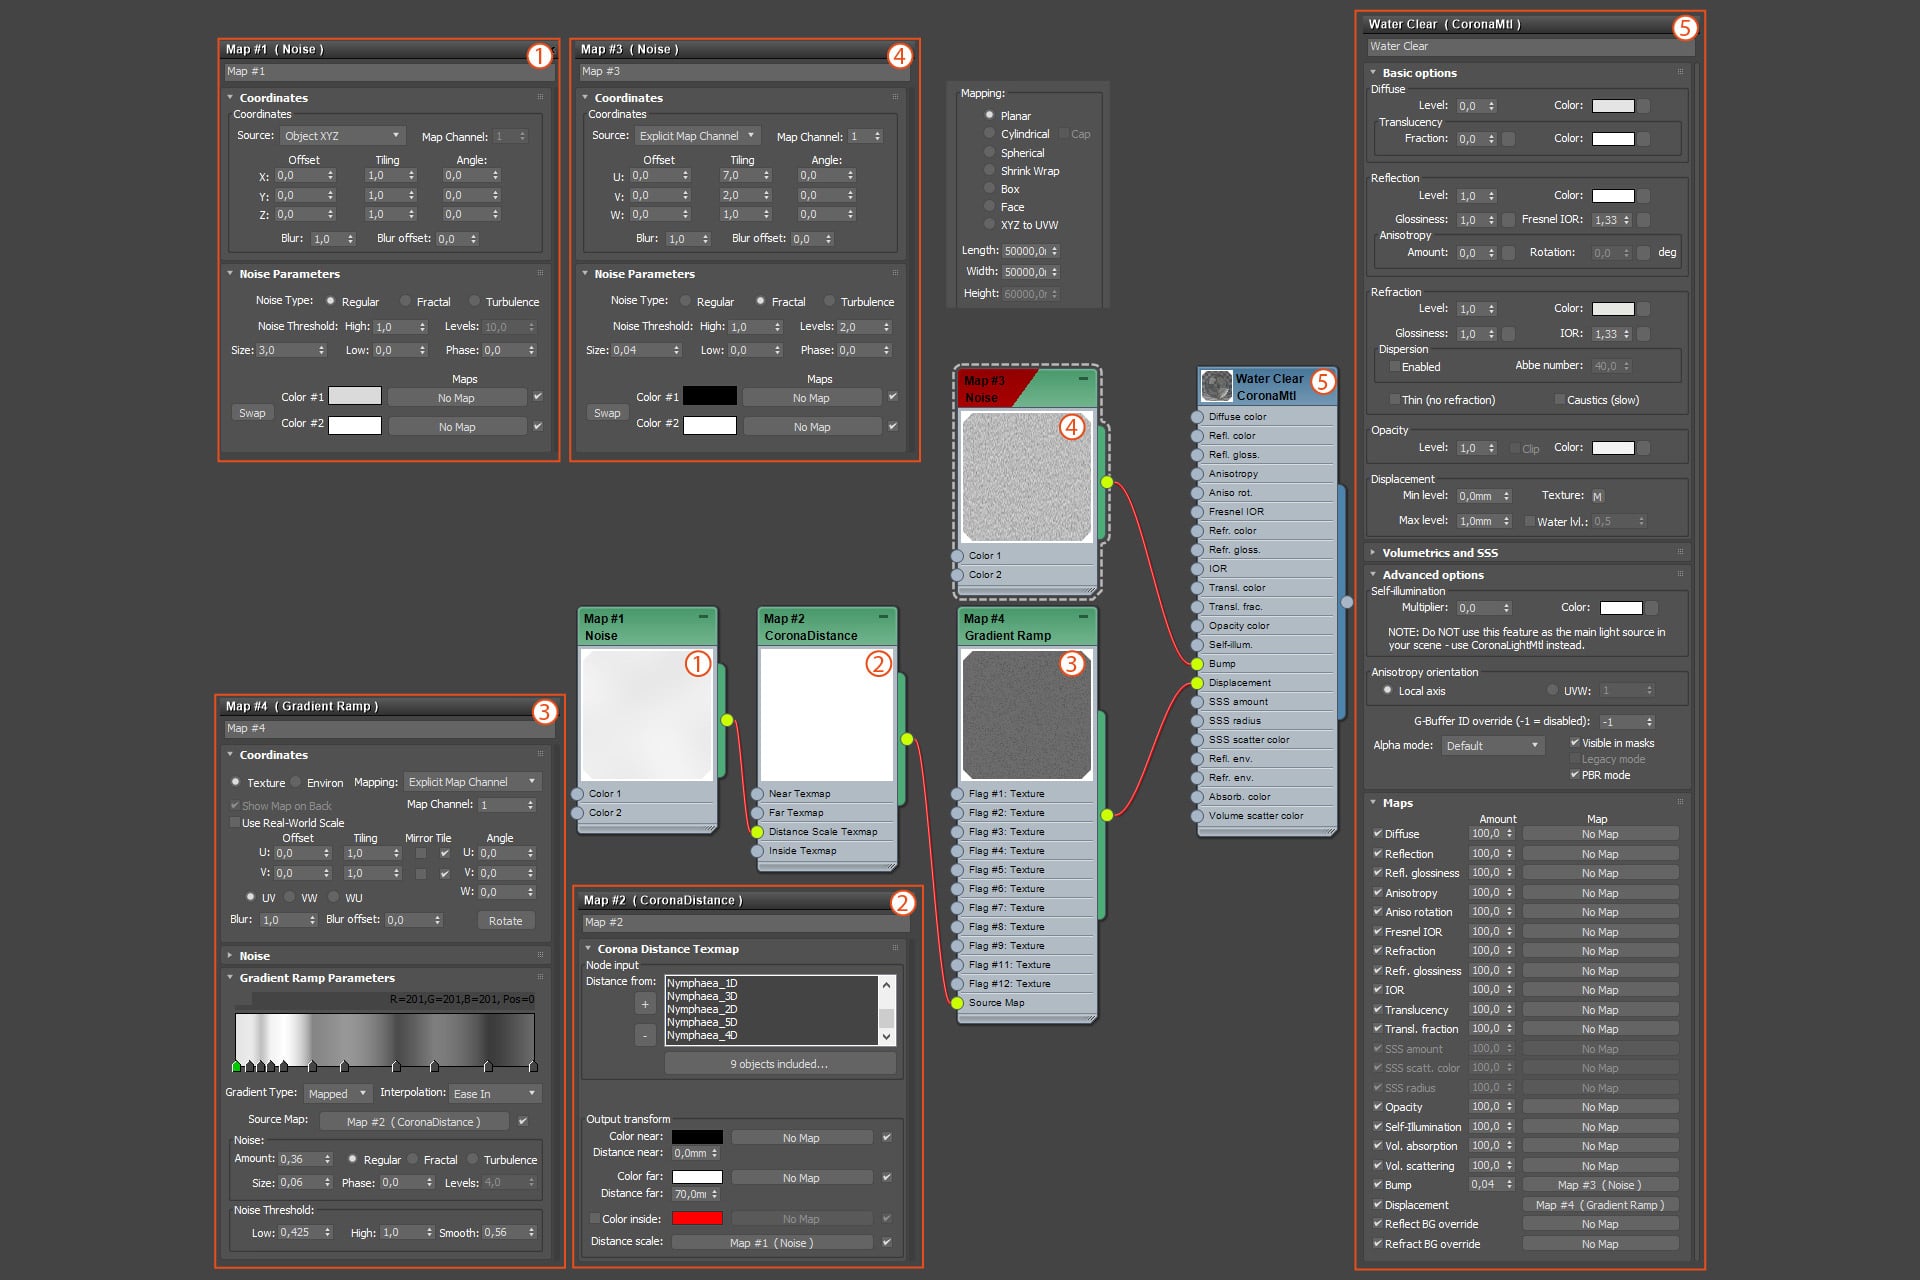Collapse the Map #3 Noise node
The image size is (1920, 1280).
(x=1083, y=379)
